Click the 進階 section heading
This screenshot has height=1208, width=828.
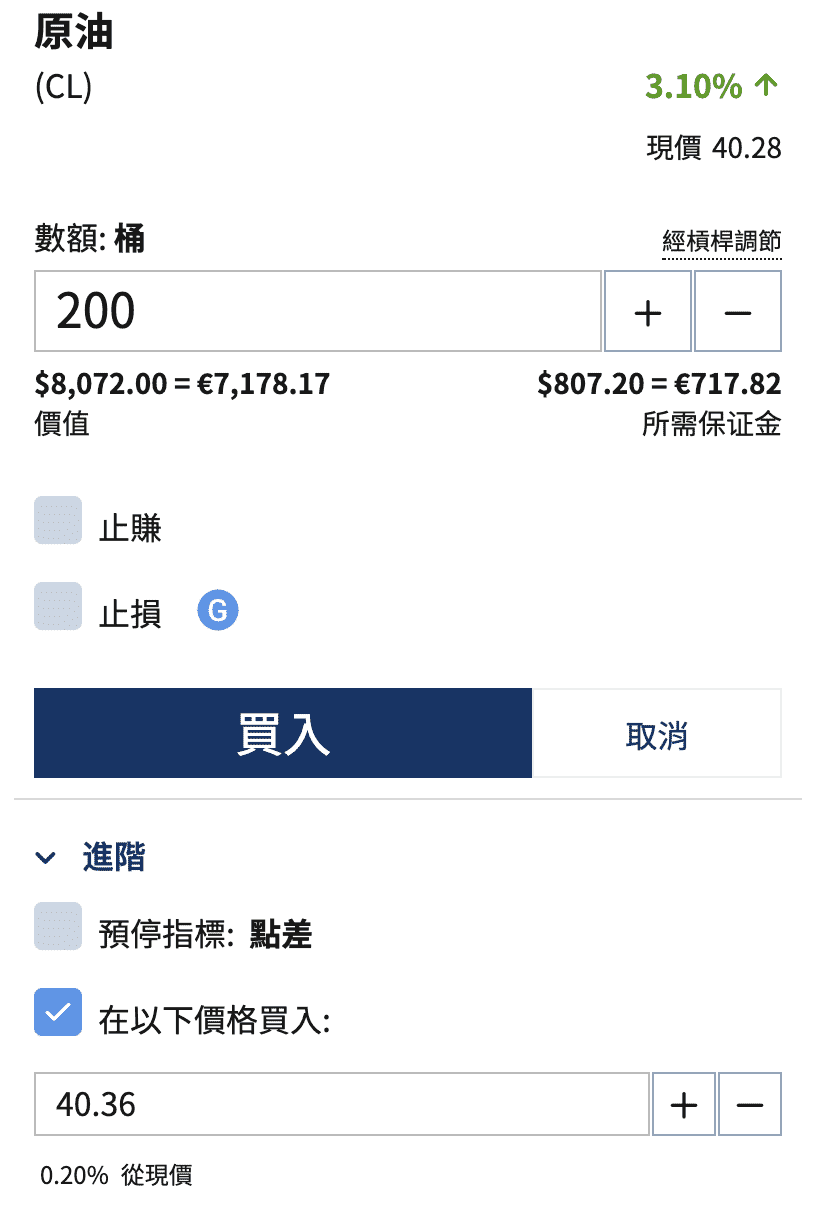113,857
